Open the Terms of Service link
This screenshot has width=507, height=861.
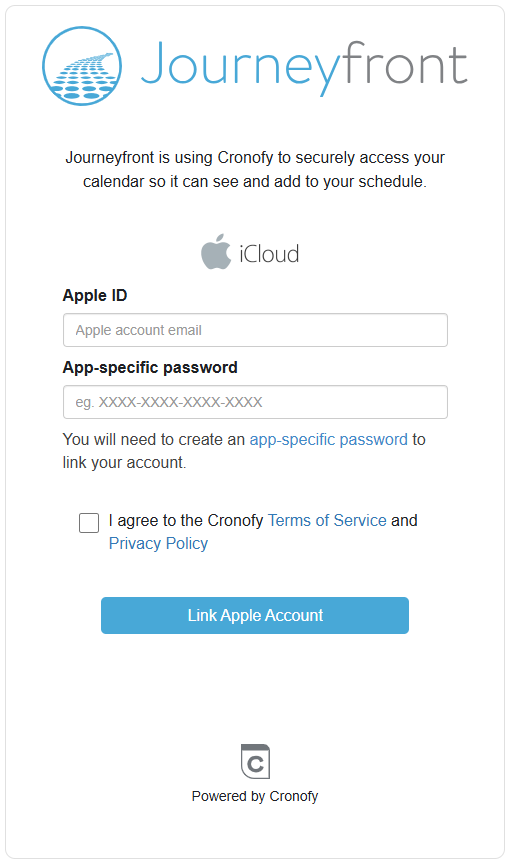click(x=327, y=520)
